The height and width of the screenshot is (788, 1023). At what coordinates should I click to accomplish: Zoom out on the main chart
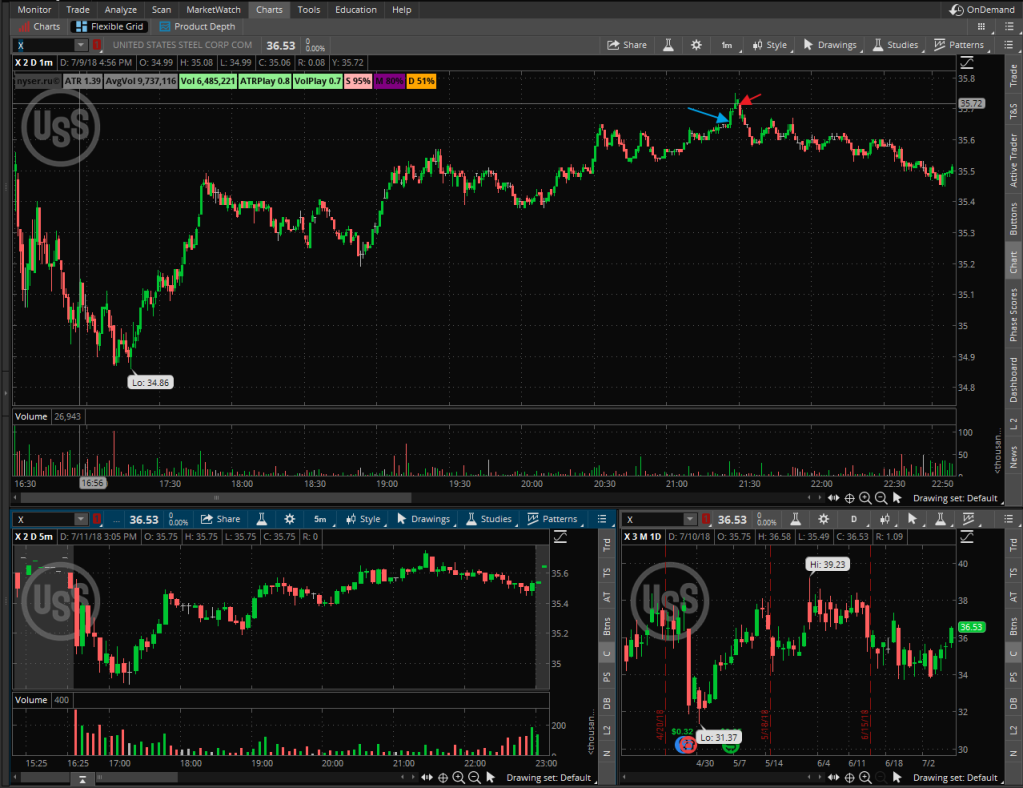click(881, 498)
